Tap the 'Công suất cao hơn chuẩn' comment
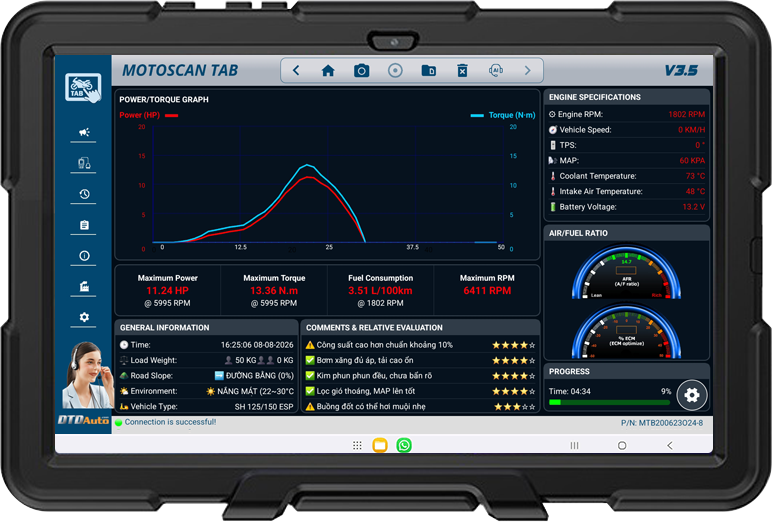This screenshot has height=522, width=772. [x=385, y=345]
